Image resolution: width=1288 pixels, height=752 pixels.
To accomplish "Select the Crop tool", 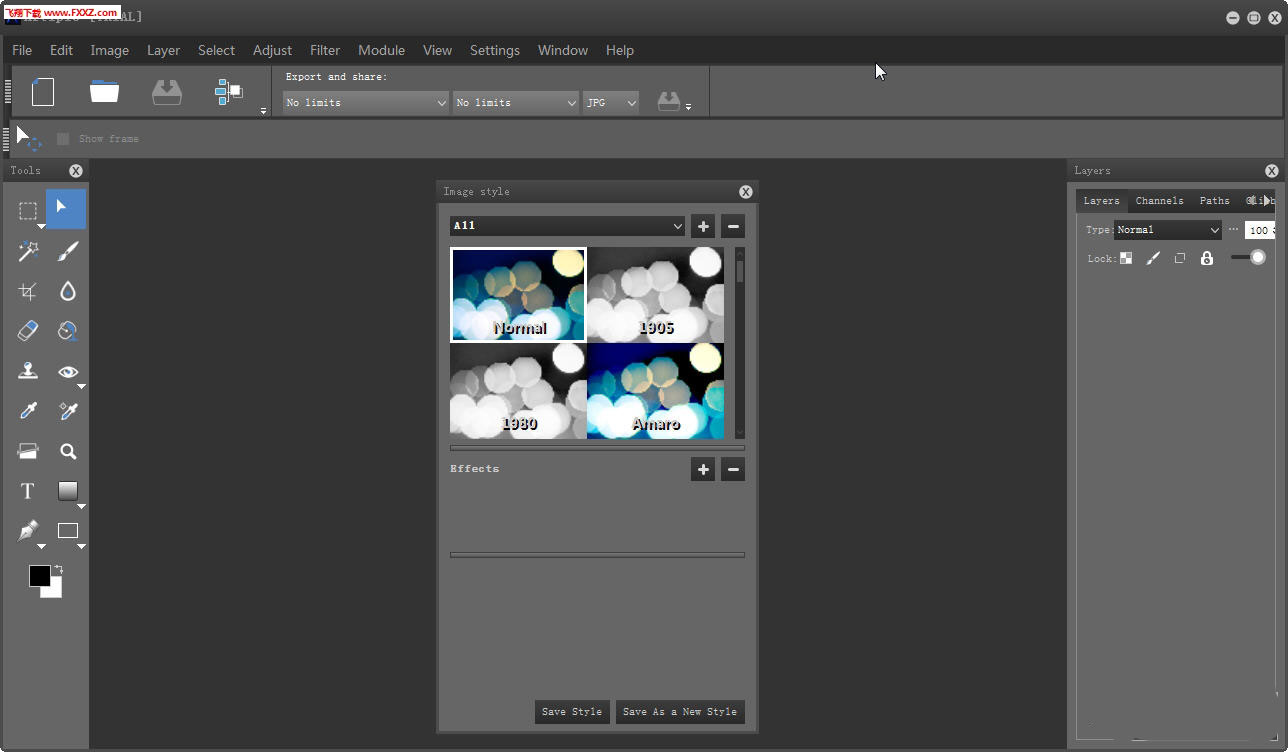I will [28, 291].
